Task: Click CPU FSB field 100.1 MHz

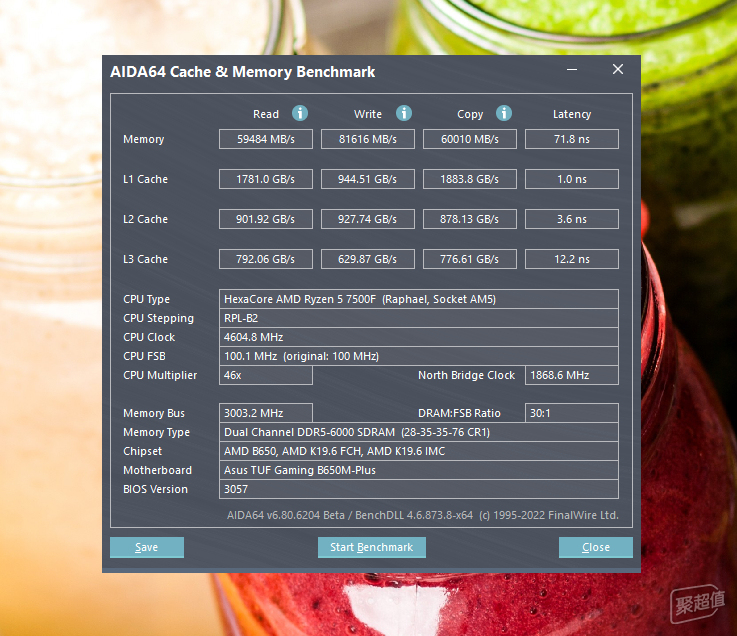Action: pyautogui.click(x=419, y=356)
